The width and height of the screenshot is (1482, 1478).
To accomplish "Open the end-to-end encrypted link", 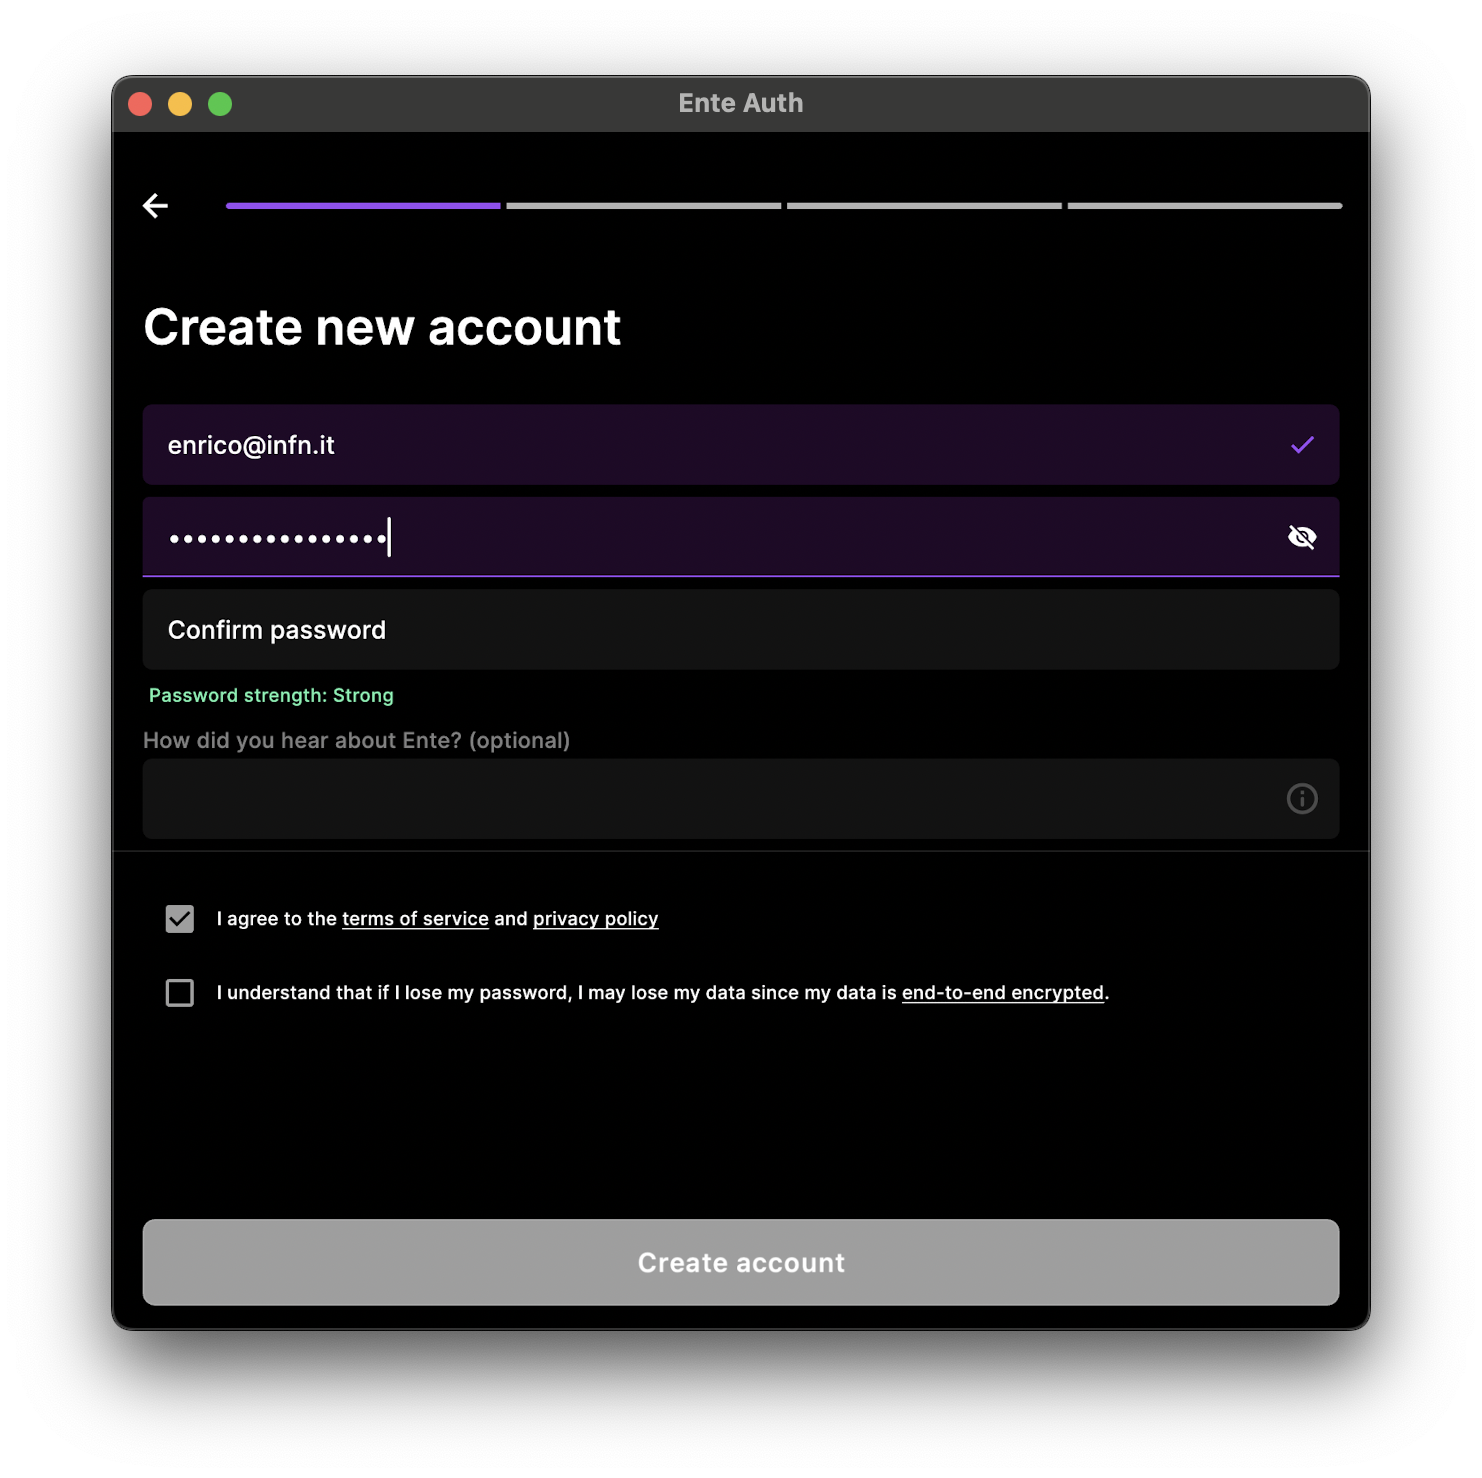I will tap(1002, 993).
